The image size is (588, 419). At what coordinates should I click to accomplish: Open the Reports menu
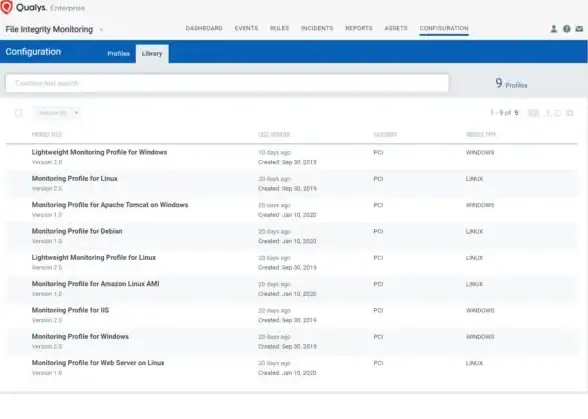(x=359, y=28)
